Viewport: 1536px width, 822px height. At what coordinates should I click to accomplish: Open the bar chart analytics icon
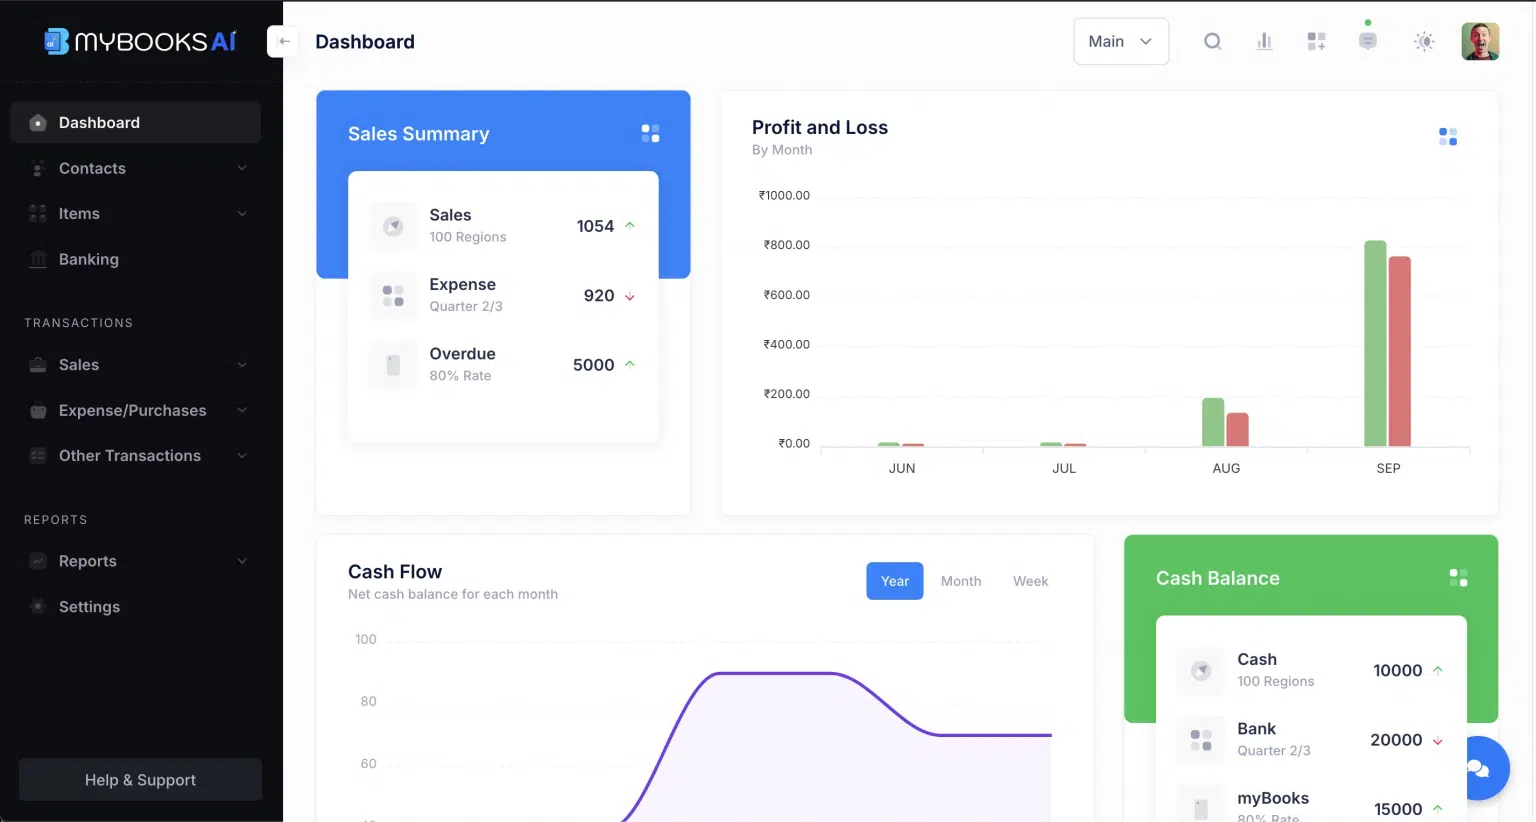pyautogui.click(x=1264, y=41)
